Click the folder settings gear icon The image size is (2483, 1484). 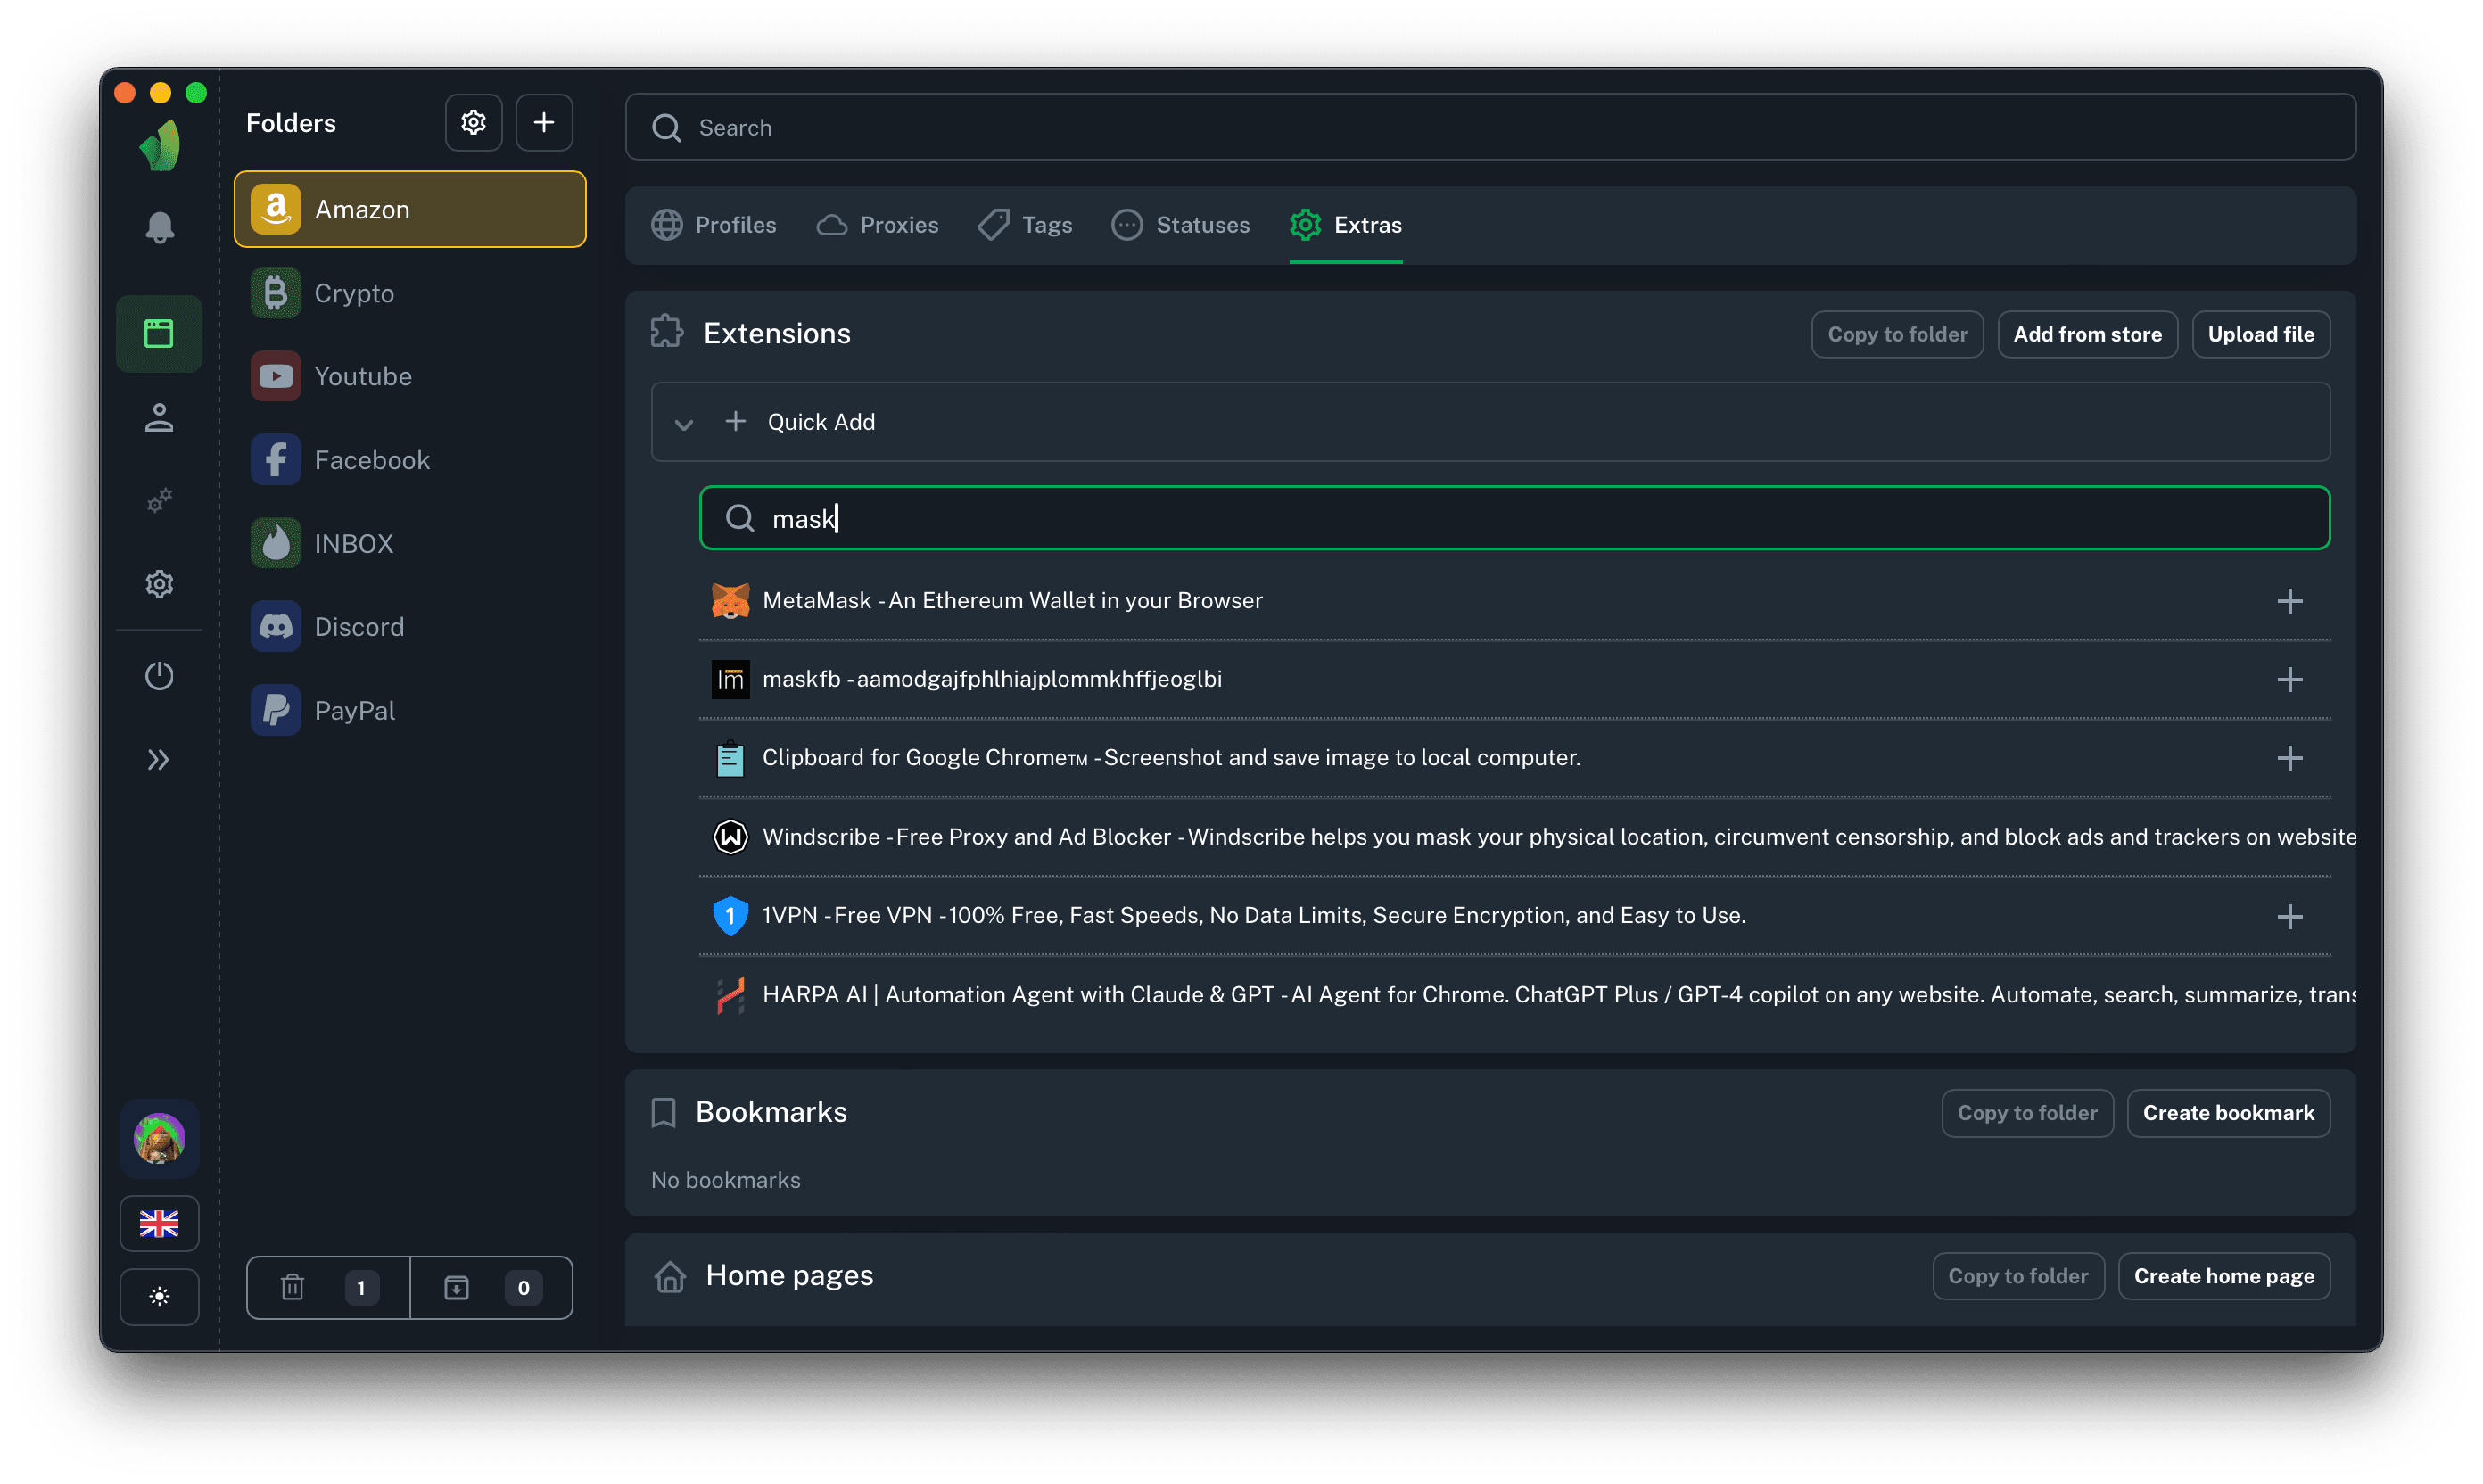click(473, 123)
